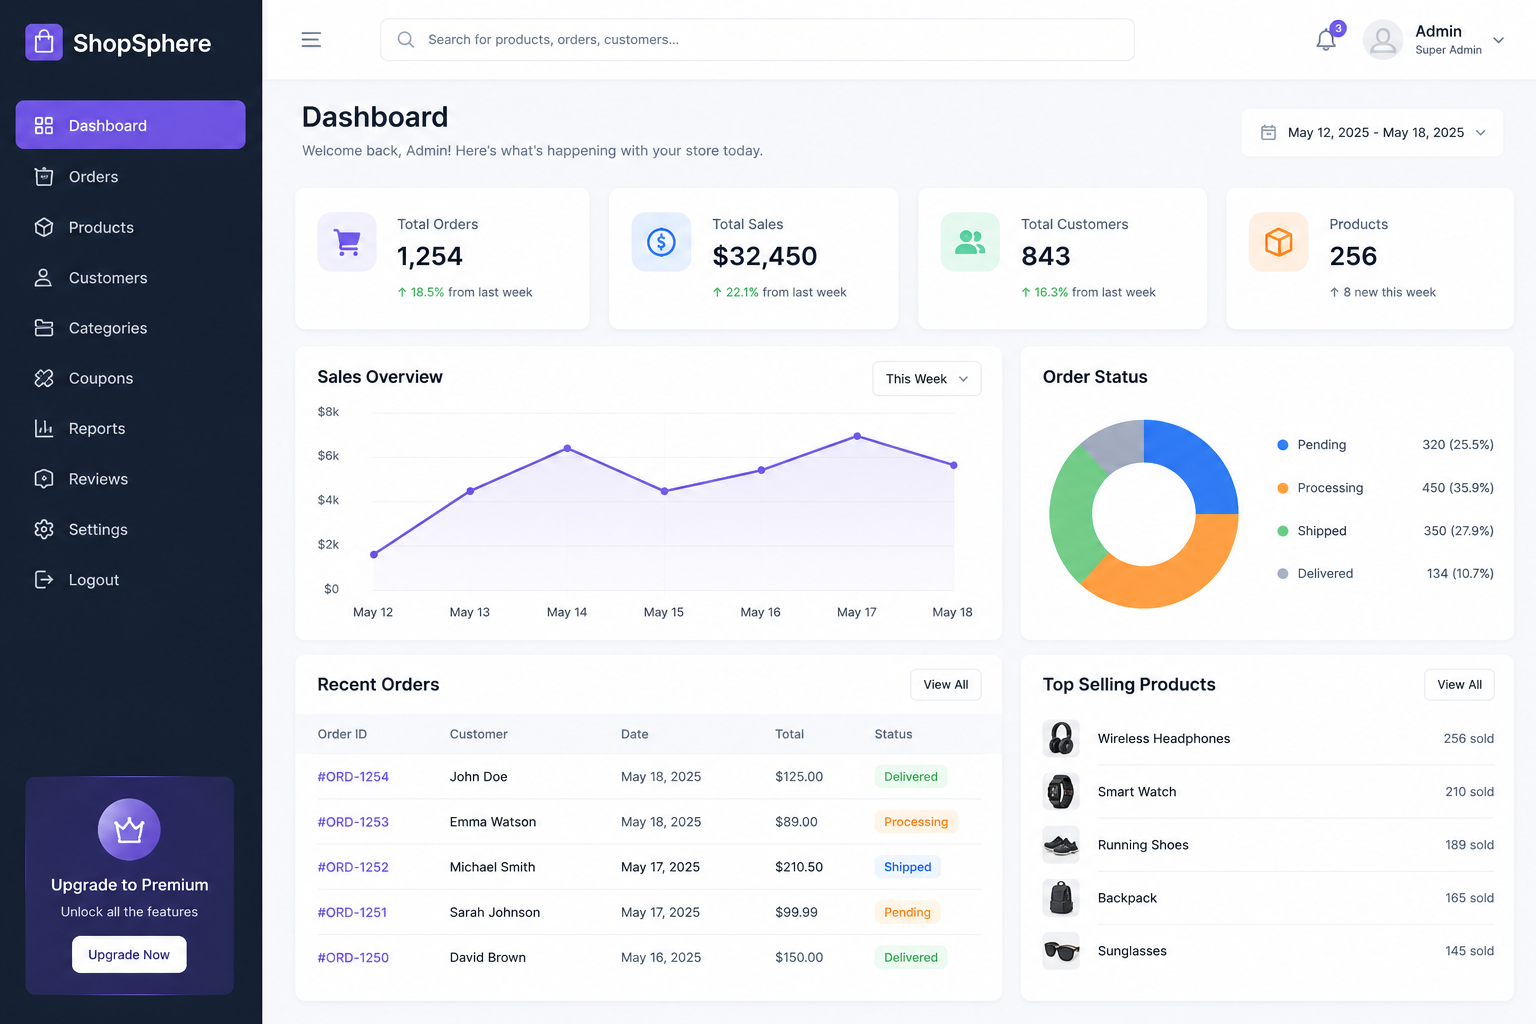Open Orders label in the sidebar
This screenshot has width=1536, height=1024.
coord(93,177)
